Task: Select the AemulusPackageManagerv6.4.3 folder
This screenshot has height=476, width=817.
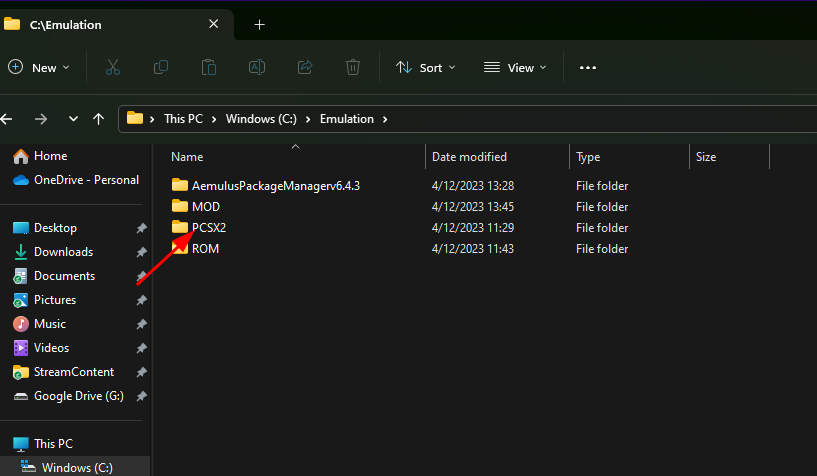Action: (x=265, y=185)
